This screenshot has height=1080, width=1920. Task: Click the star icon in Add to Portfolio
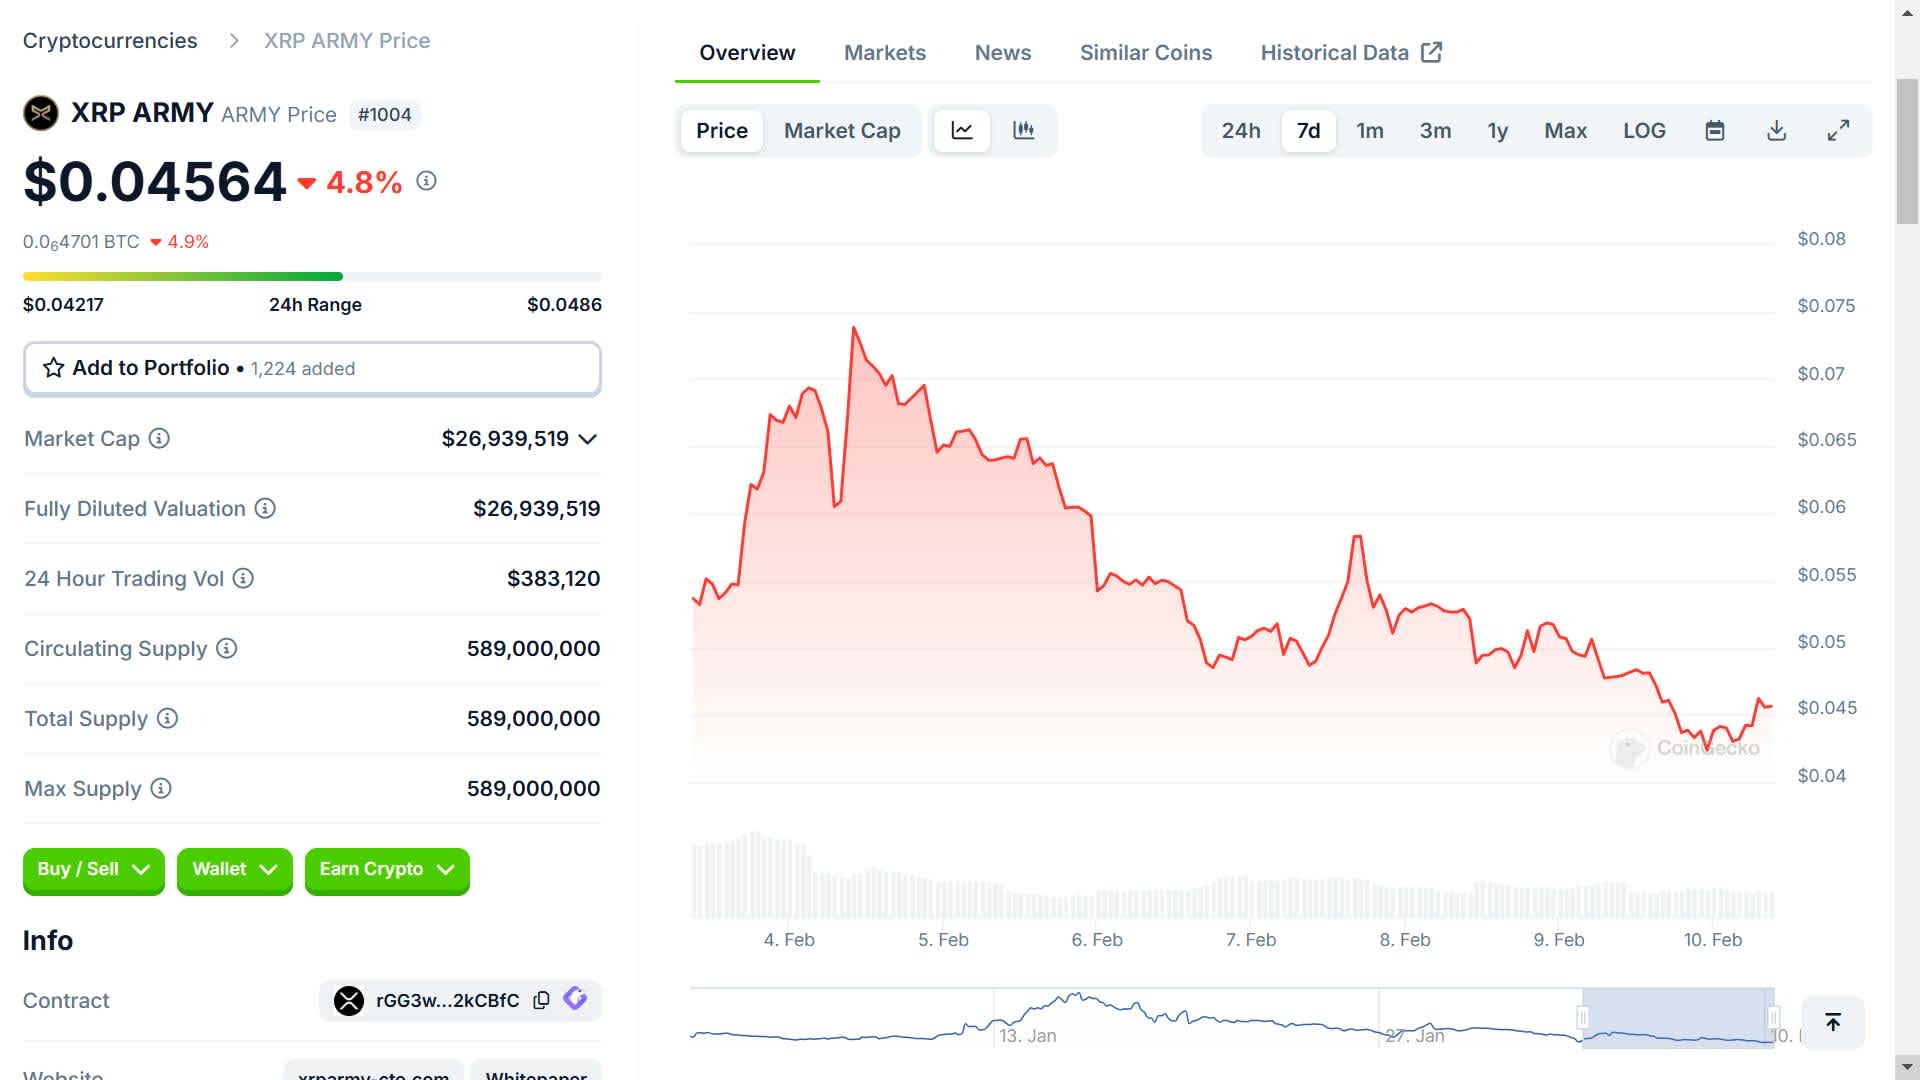click(x=54, y=368)
